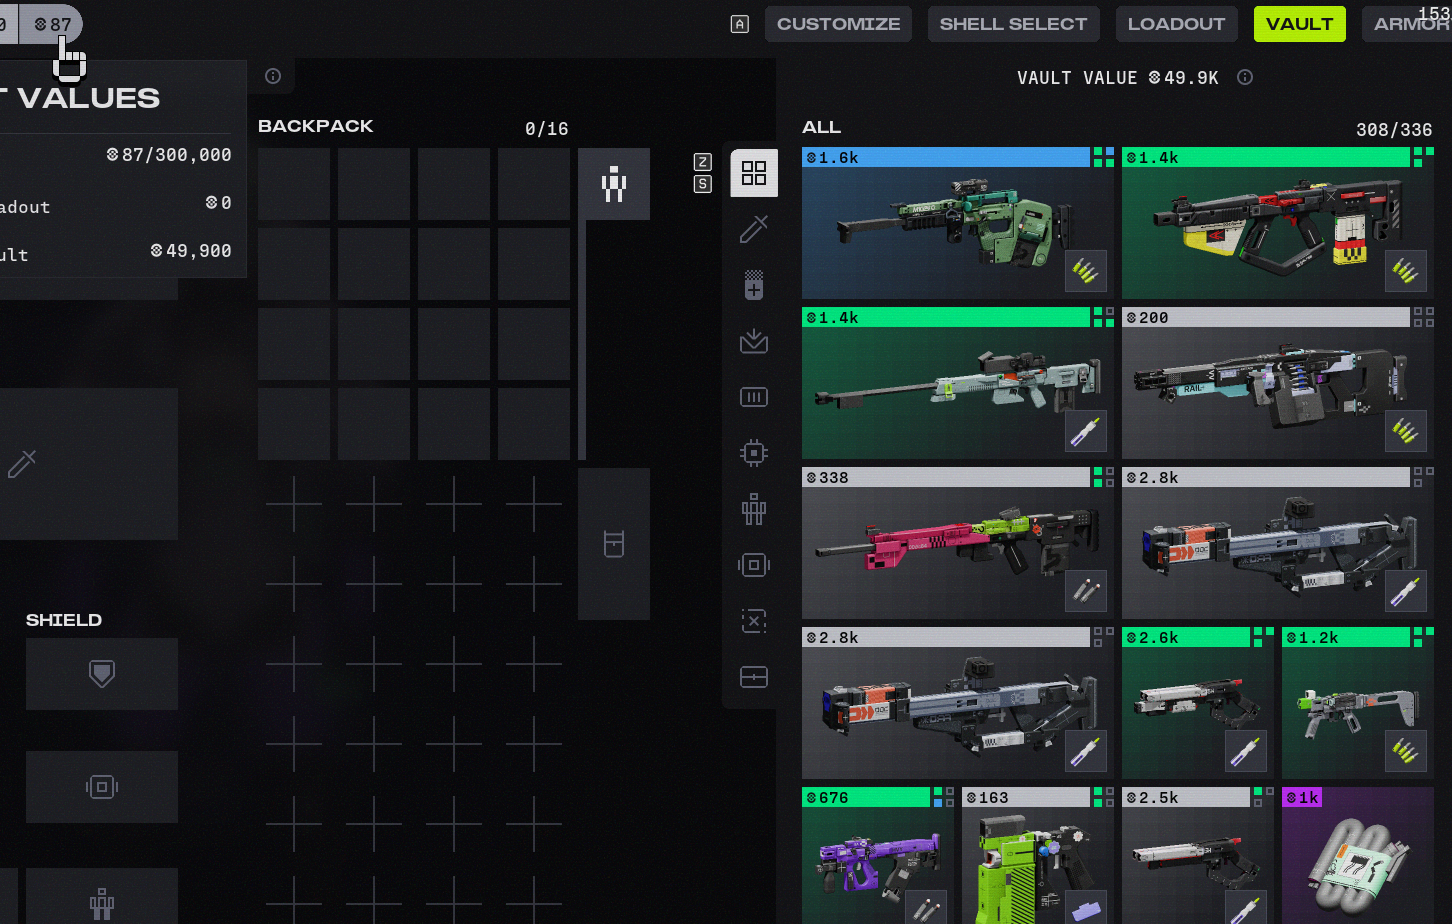
Task: Click the ALL vault section label
Action: click(x=822, y=127)
